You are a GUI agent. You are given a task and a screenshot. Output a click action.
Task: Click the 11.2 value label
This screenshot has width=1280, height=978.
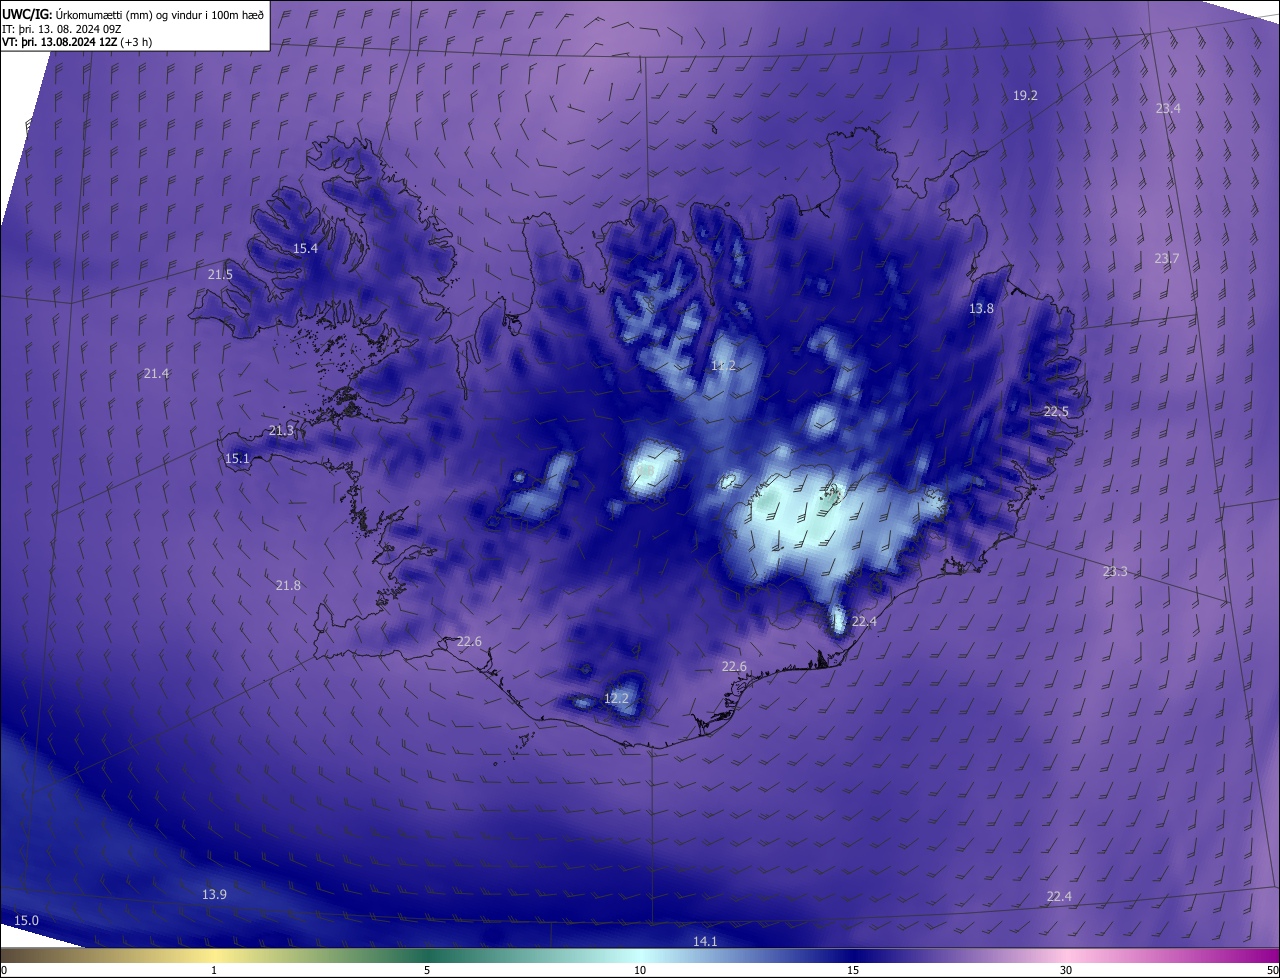coord(723,366)
